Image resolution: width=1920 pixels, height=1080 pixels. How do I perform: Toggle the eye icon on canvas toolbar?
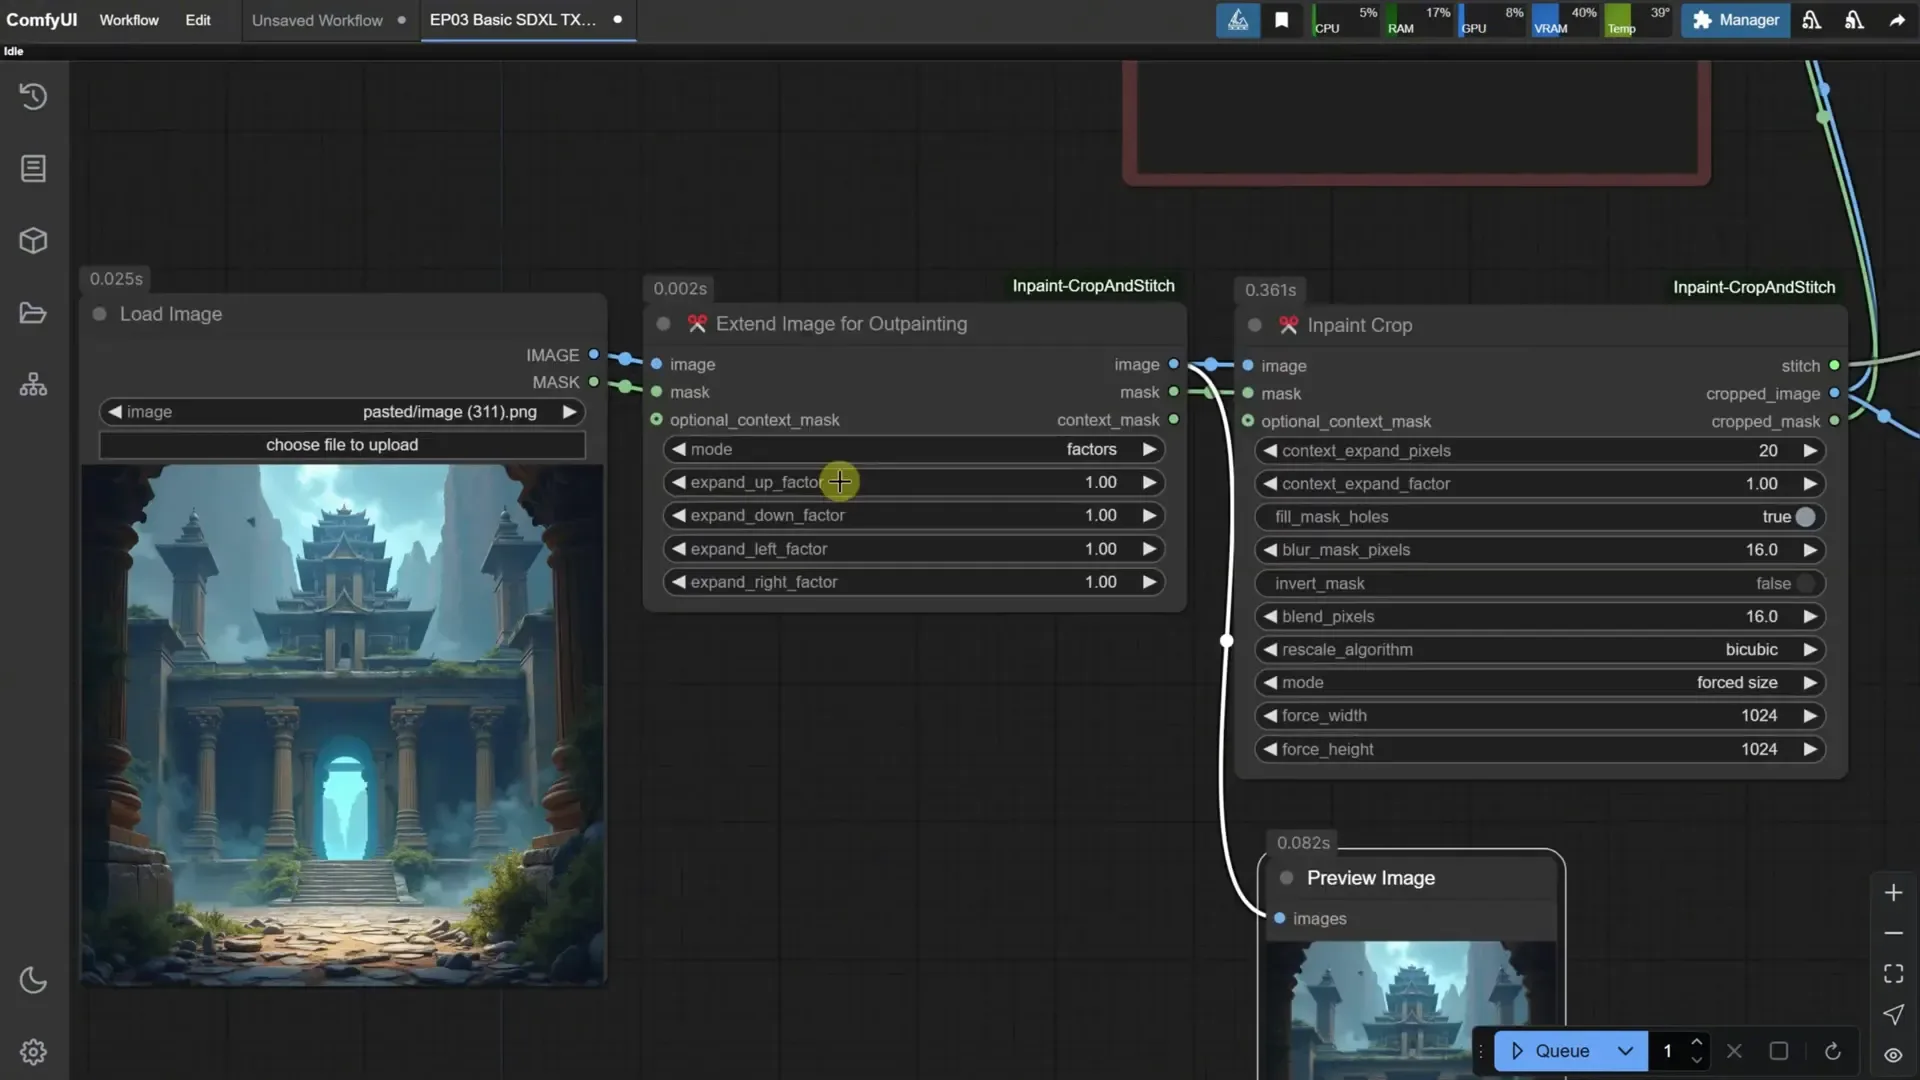click(1893, 1055)
